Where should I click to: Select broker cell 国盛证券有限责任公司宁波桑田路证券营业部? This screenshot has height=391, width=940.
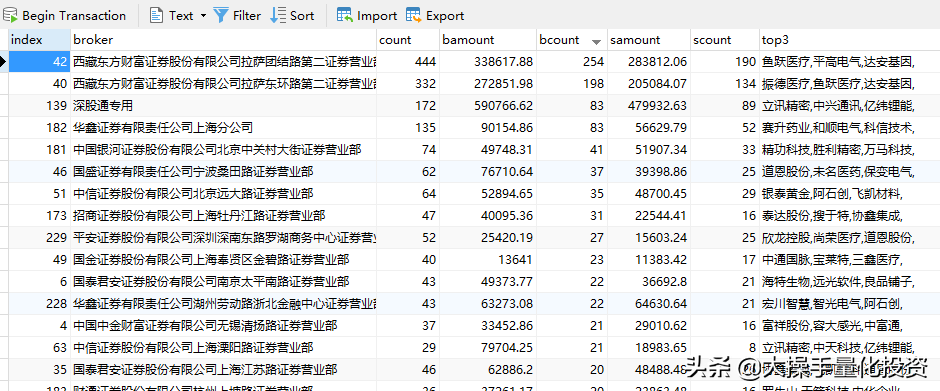click(224, 172)
